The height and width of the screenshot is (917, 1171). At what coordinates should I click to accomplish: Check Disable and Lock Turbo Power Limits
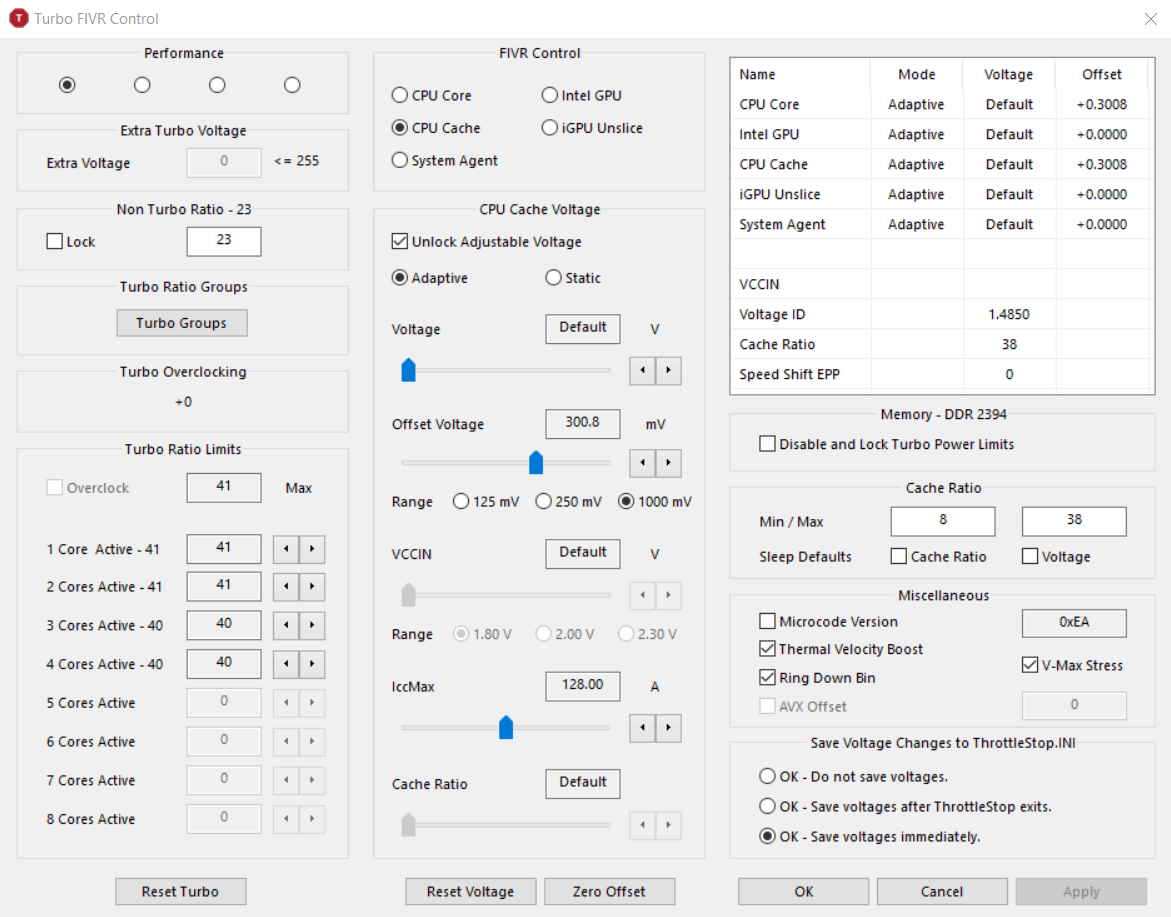click(767, 444)
